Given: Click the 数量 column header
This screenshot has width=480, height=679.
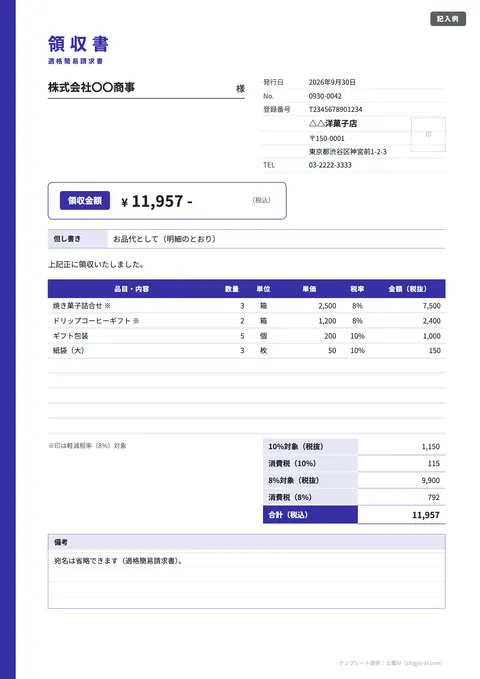Looking at the screenshot, I should click(232, 289).
